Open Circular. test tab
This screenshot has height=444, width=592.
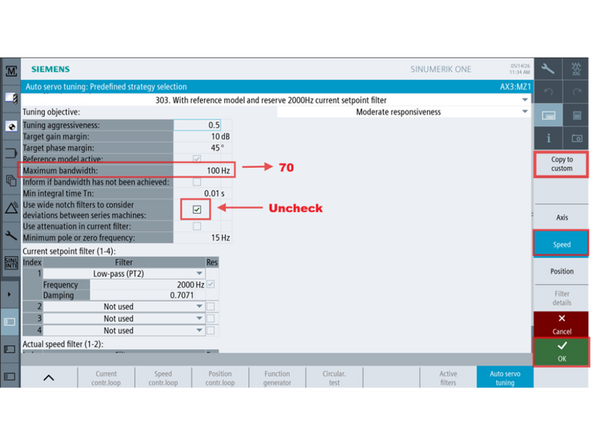(334, 378)
